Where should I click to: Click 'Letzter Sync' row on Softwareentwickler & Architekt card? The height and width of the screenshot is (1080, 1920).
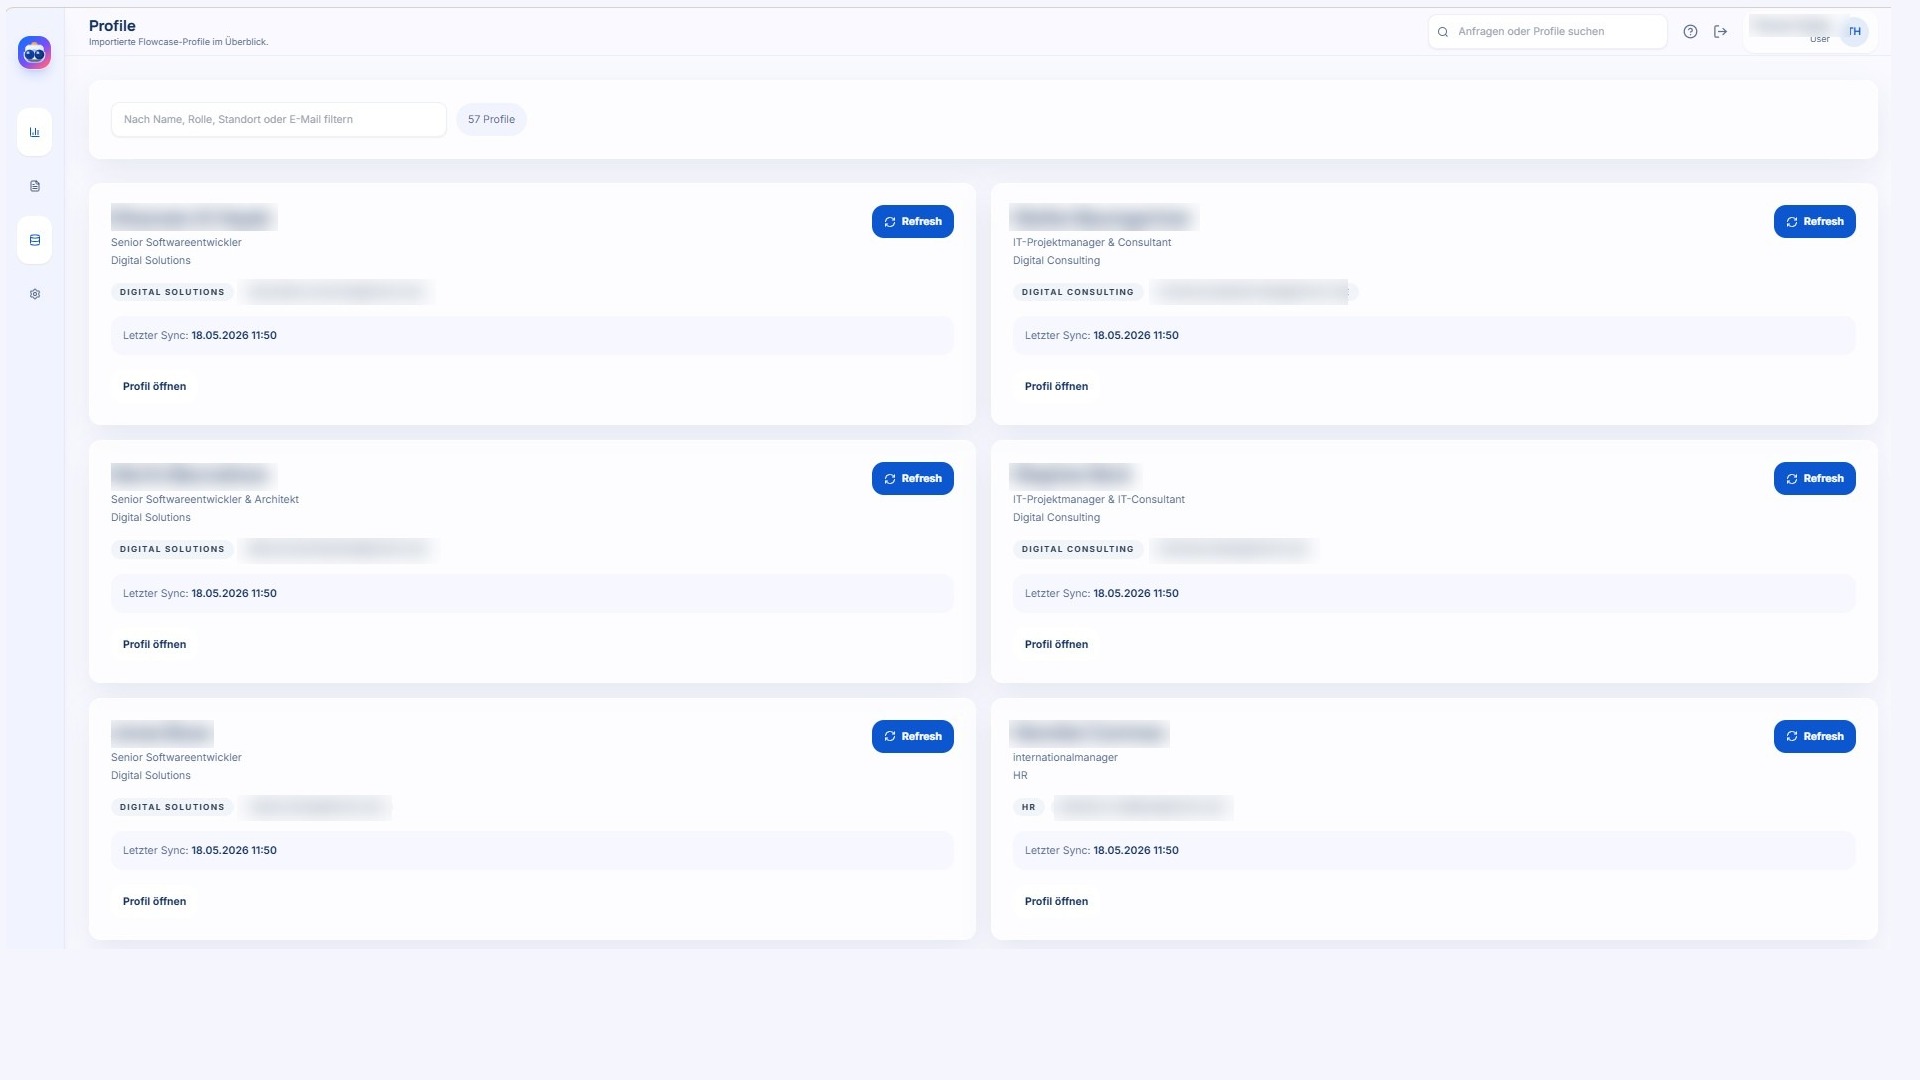click(531, 593)
